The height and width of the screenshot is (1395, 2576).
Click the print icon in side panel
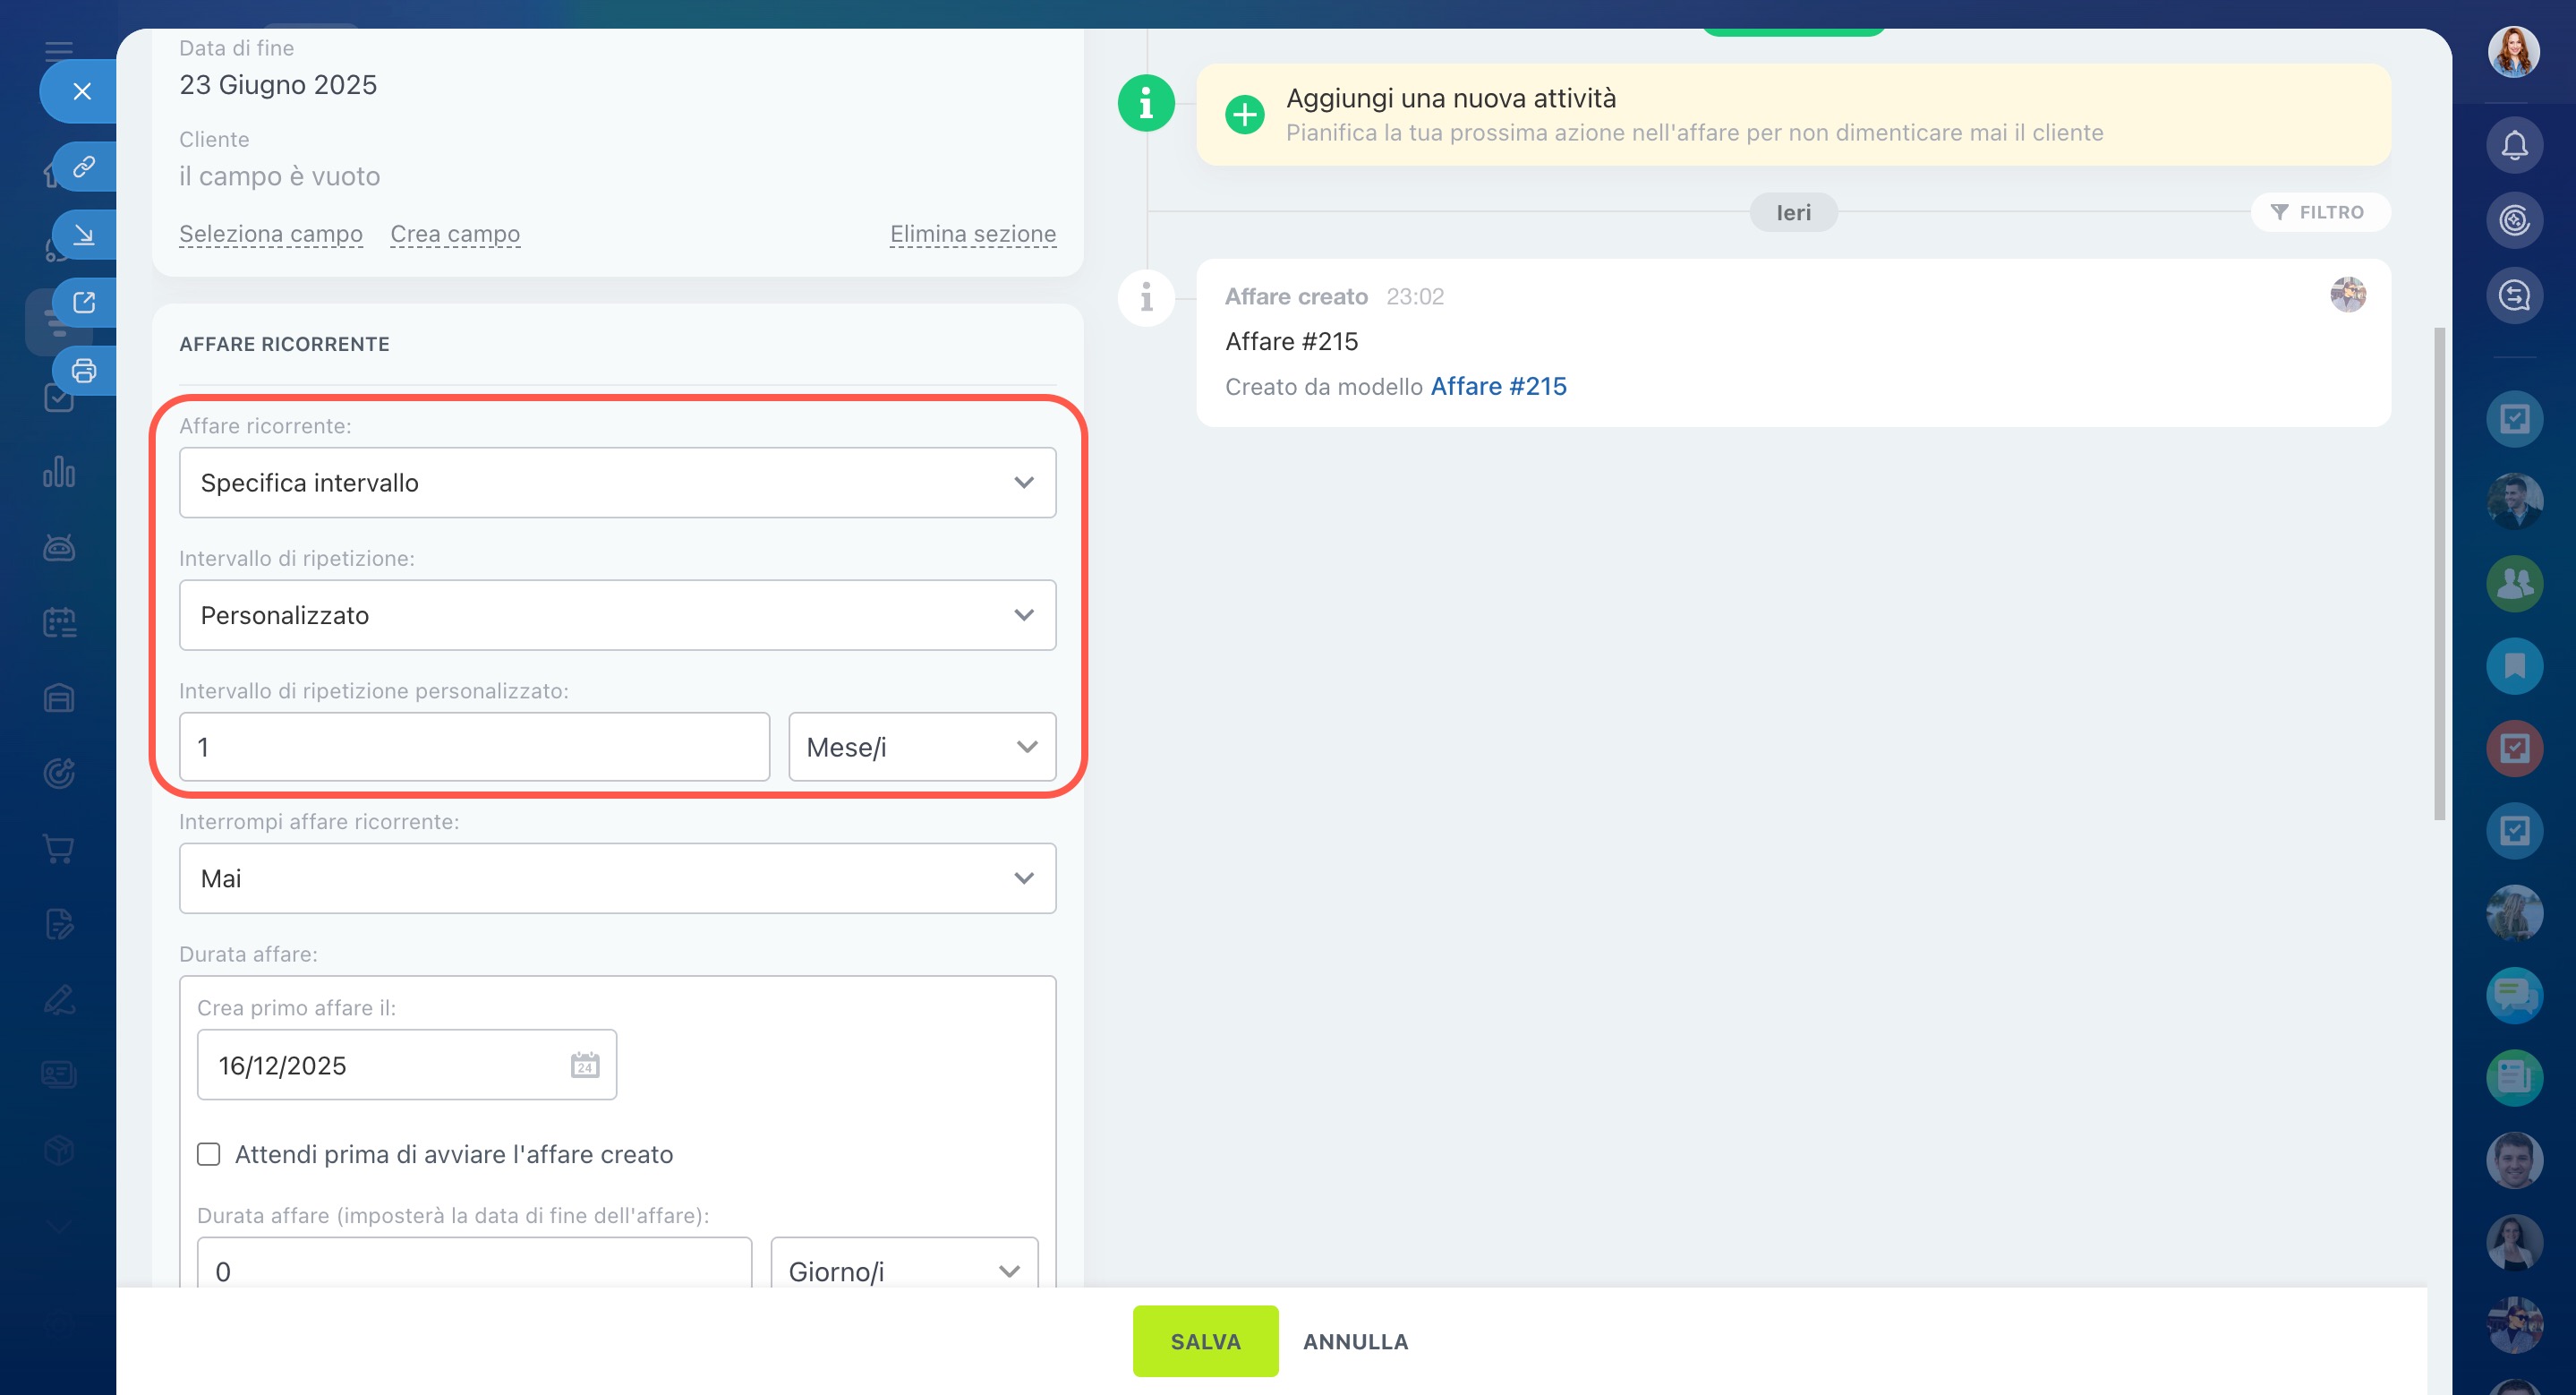pos(84,371)
